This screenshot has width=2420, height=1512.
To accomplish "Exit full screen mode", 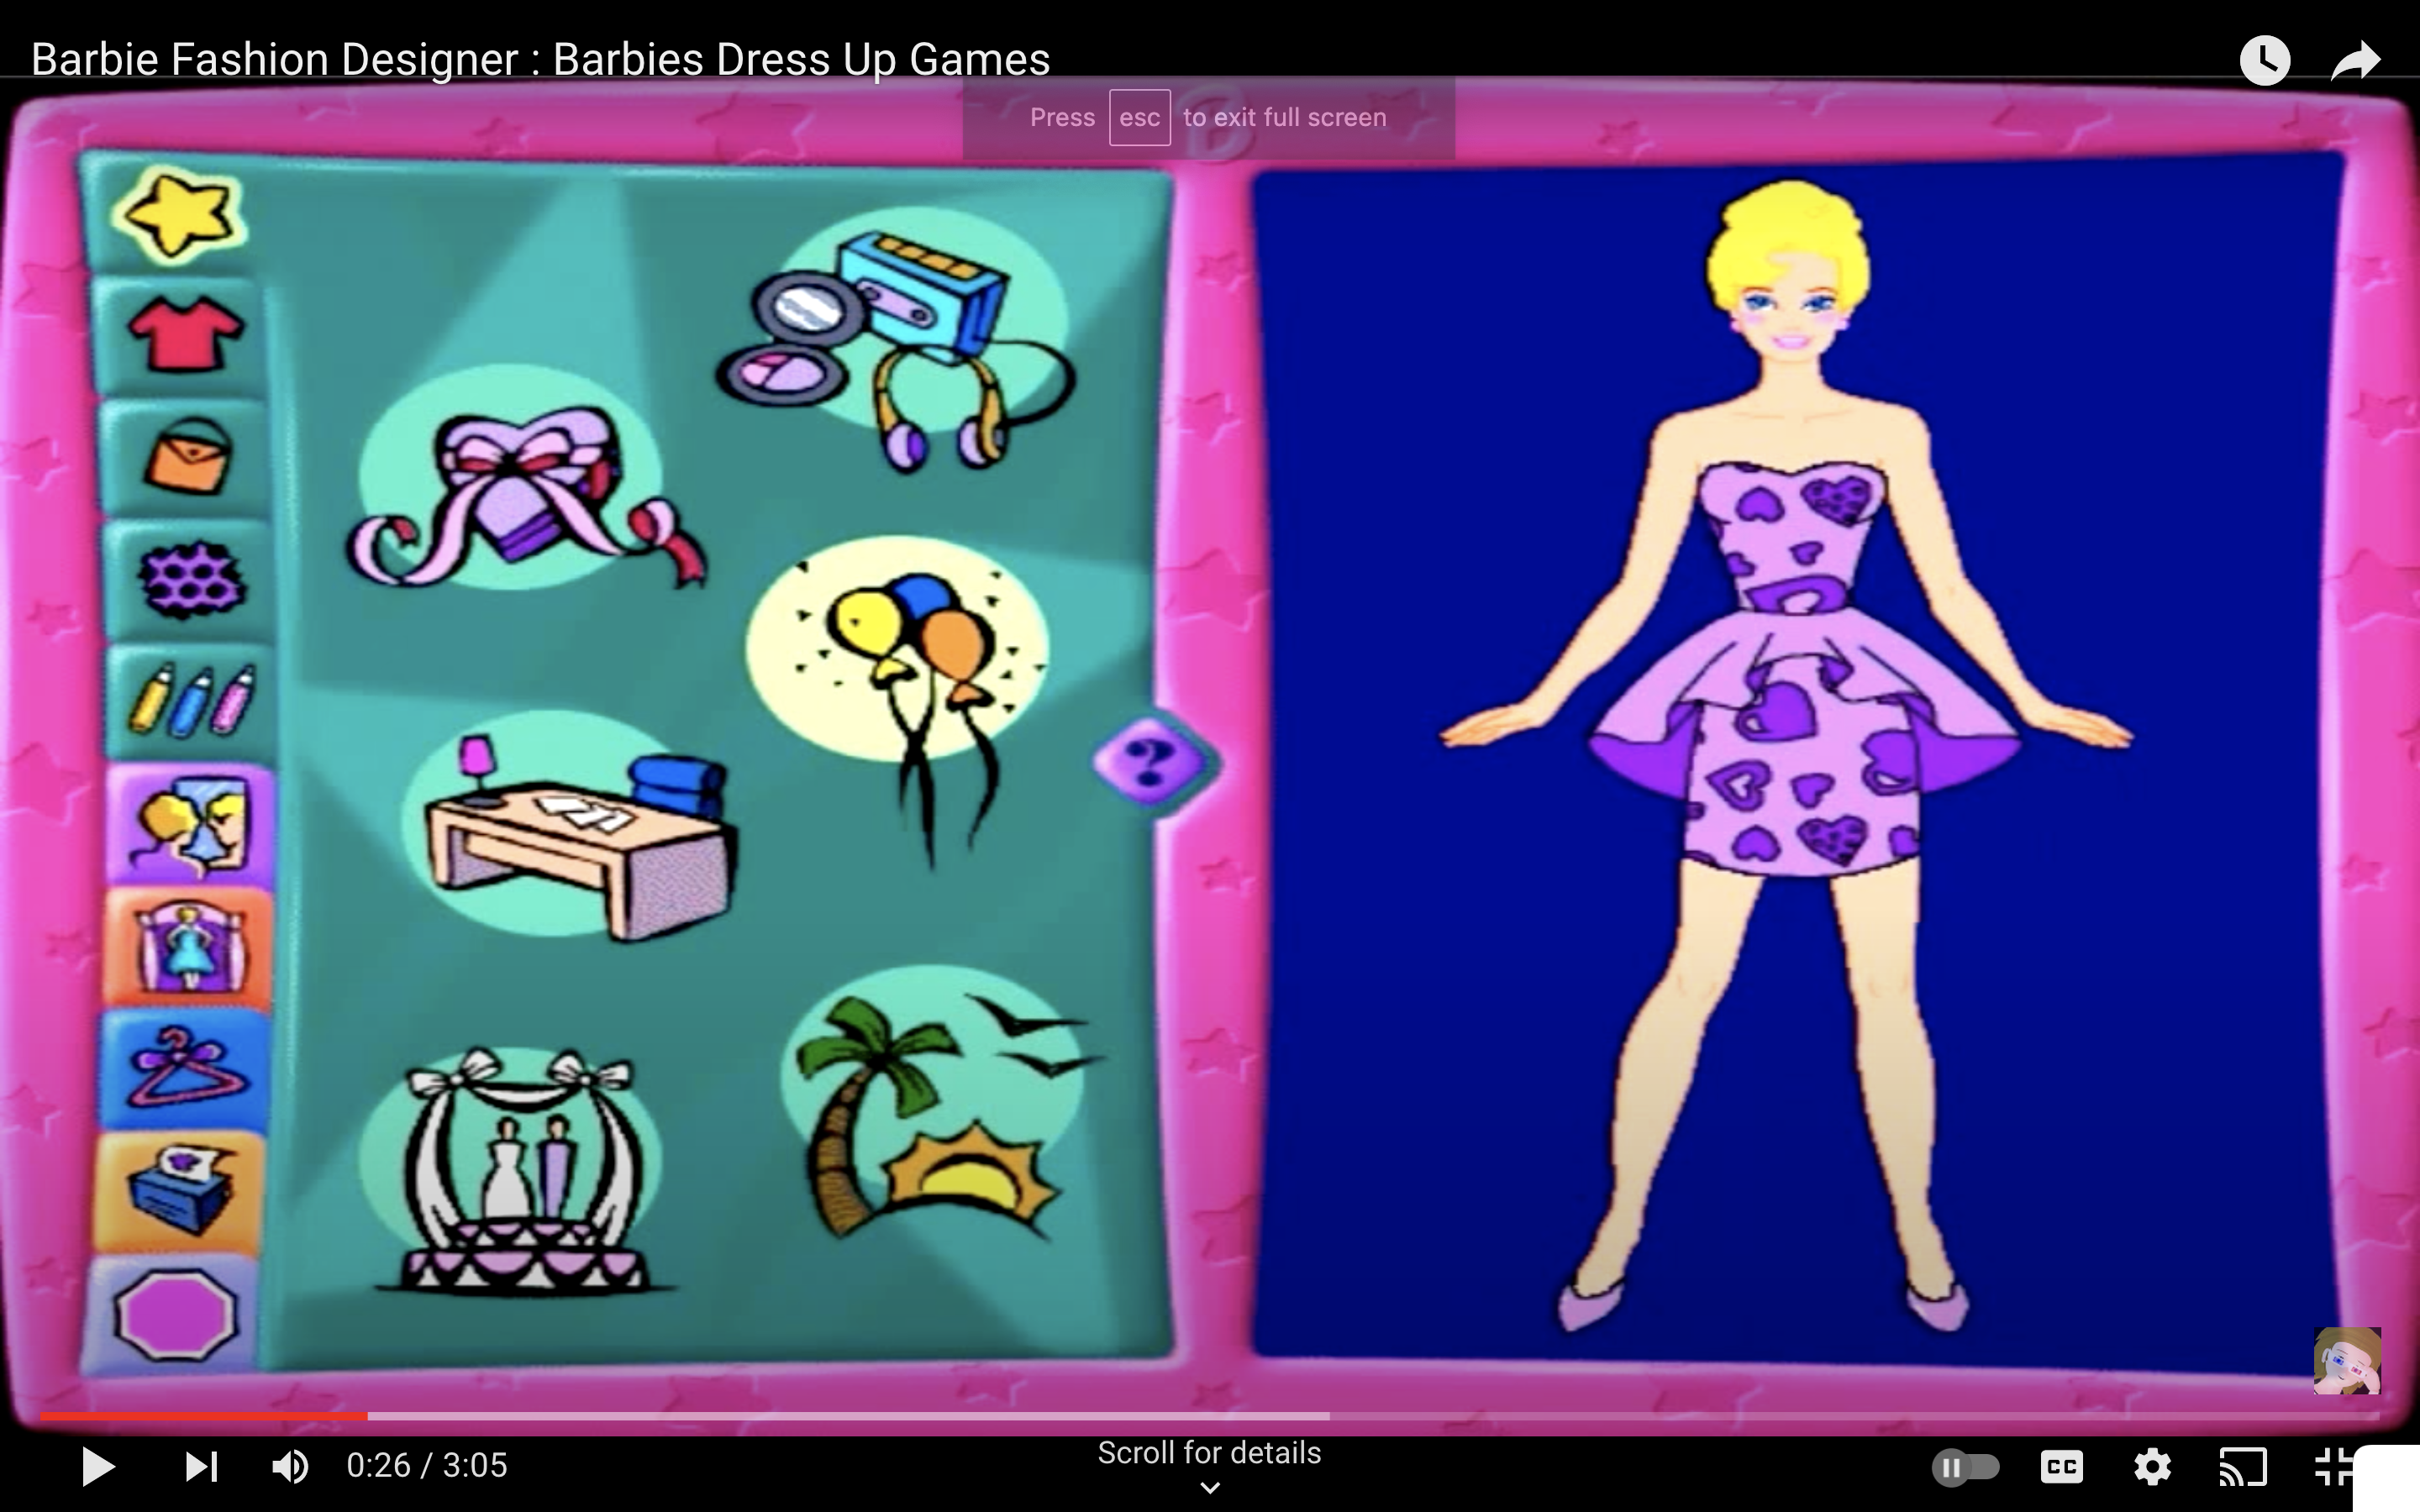I will (2333, 1467).
